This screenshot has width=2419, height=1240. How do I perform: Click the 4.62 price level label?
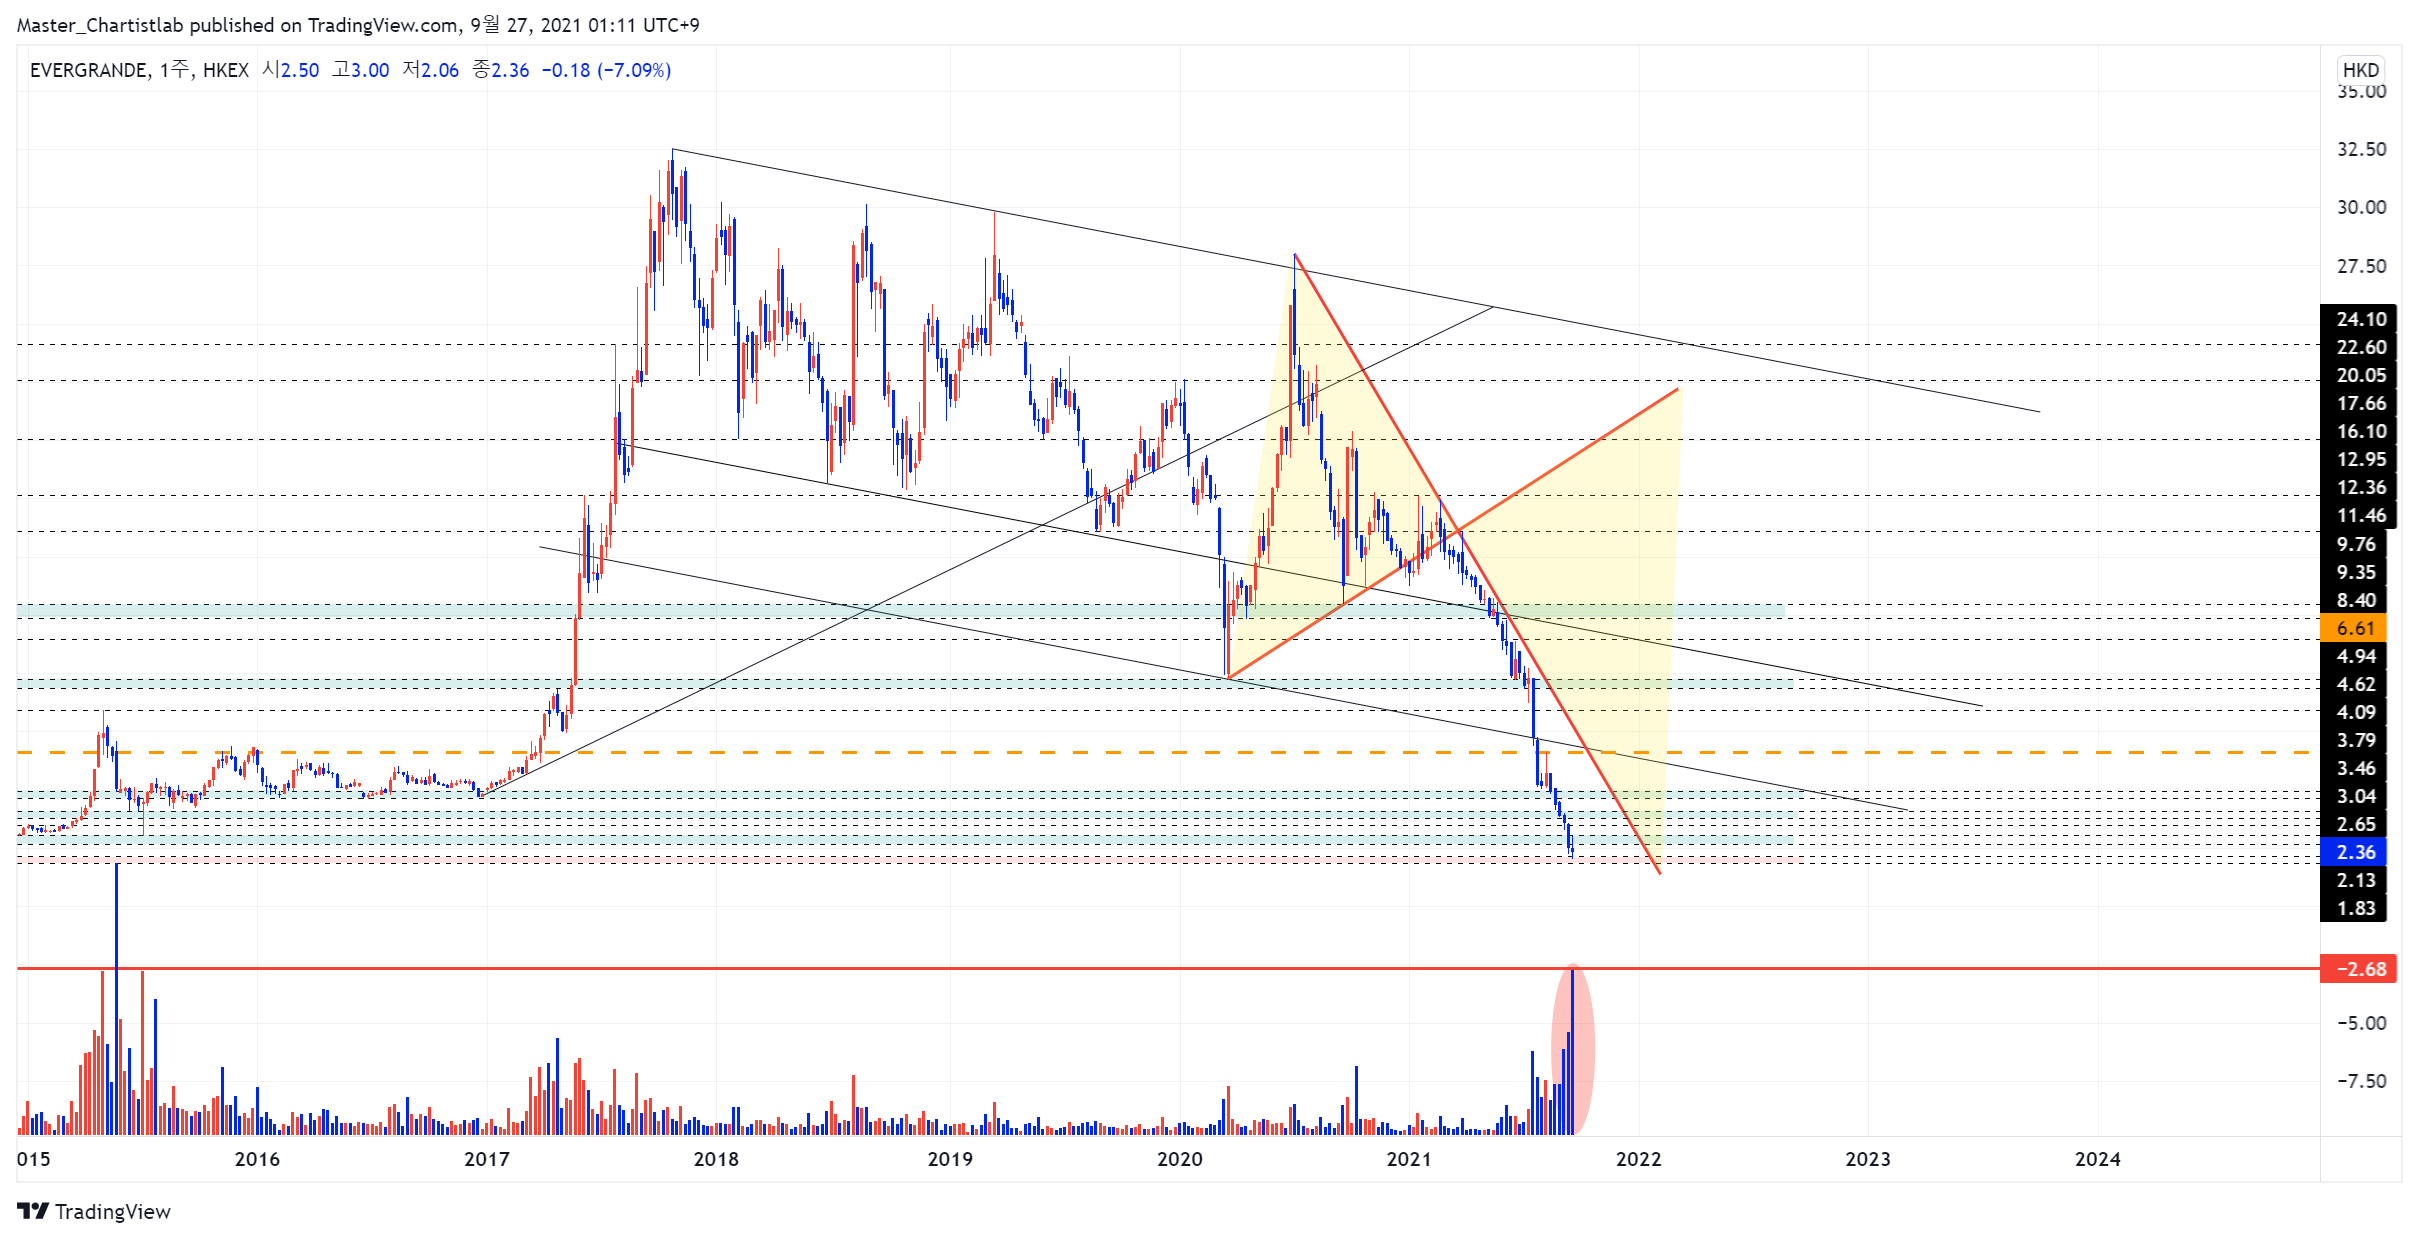coord(2353,684)
